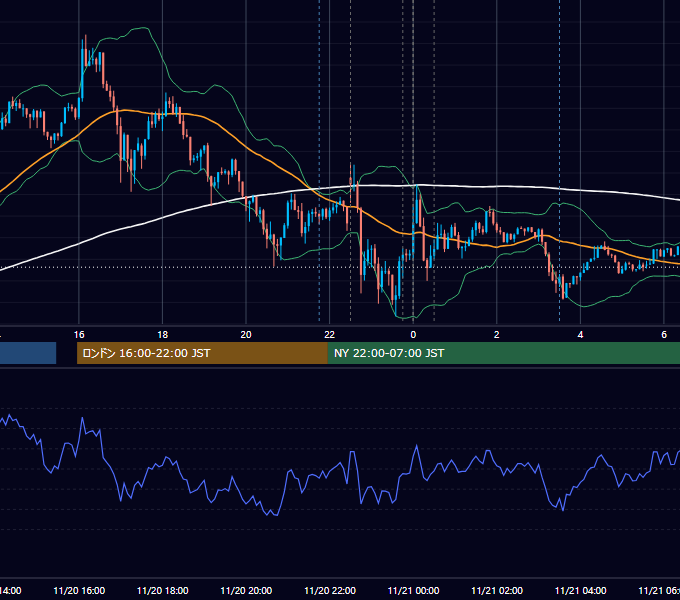The height and width of the screenshot is (600, 680).
Task: Click hour label 0 on price chart axis
Action: [x=413, y=335]
